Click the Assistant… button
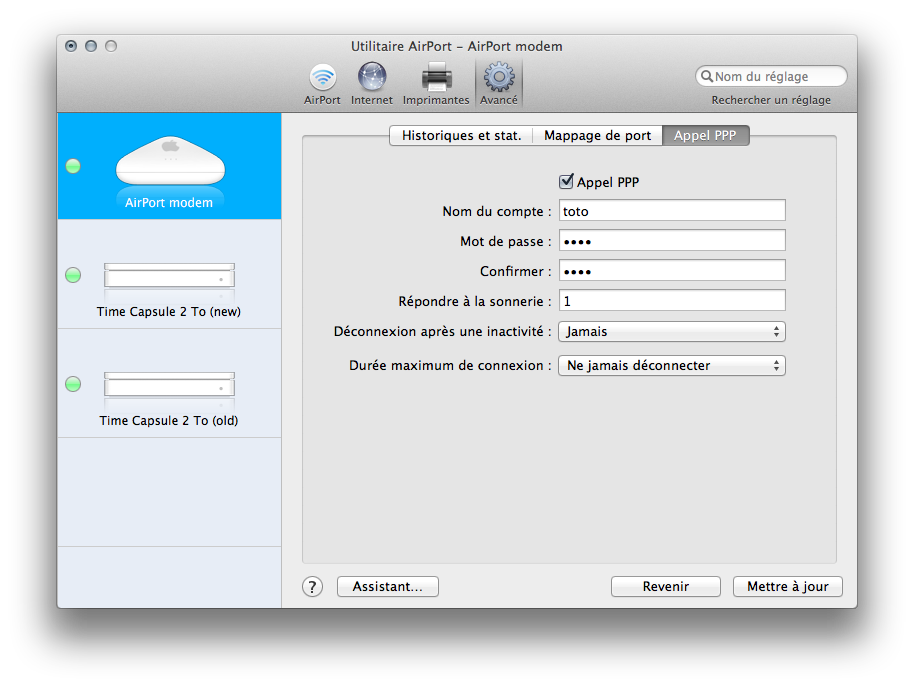The image size is (914, 687). pyautogui.click(x=388, y=587)
